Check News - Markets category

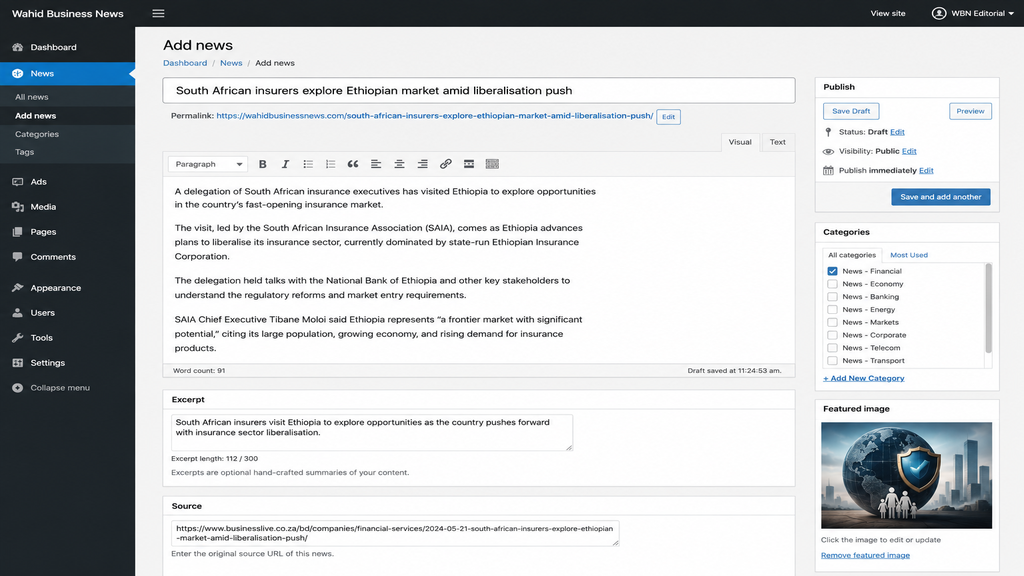(x=832, y=322)
